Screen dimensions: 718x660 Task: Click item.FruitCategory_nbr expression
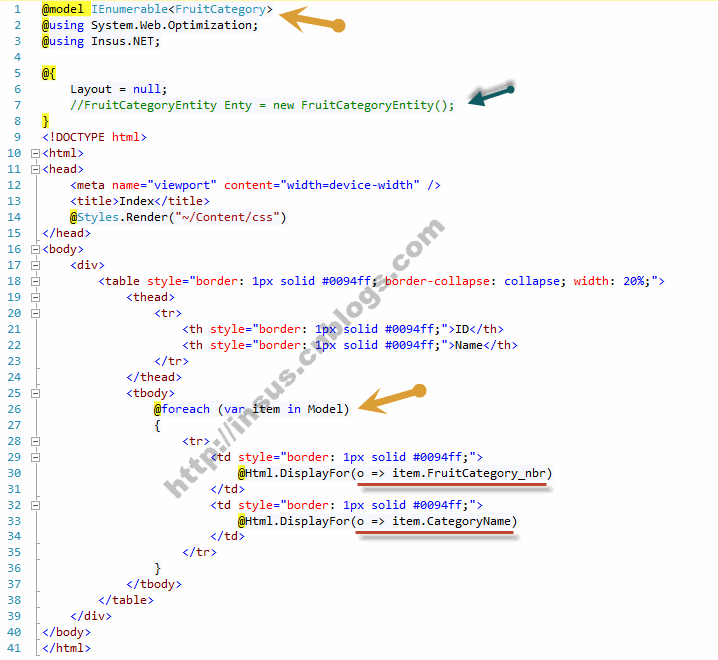(x=469, y=473)
